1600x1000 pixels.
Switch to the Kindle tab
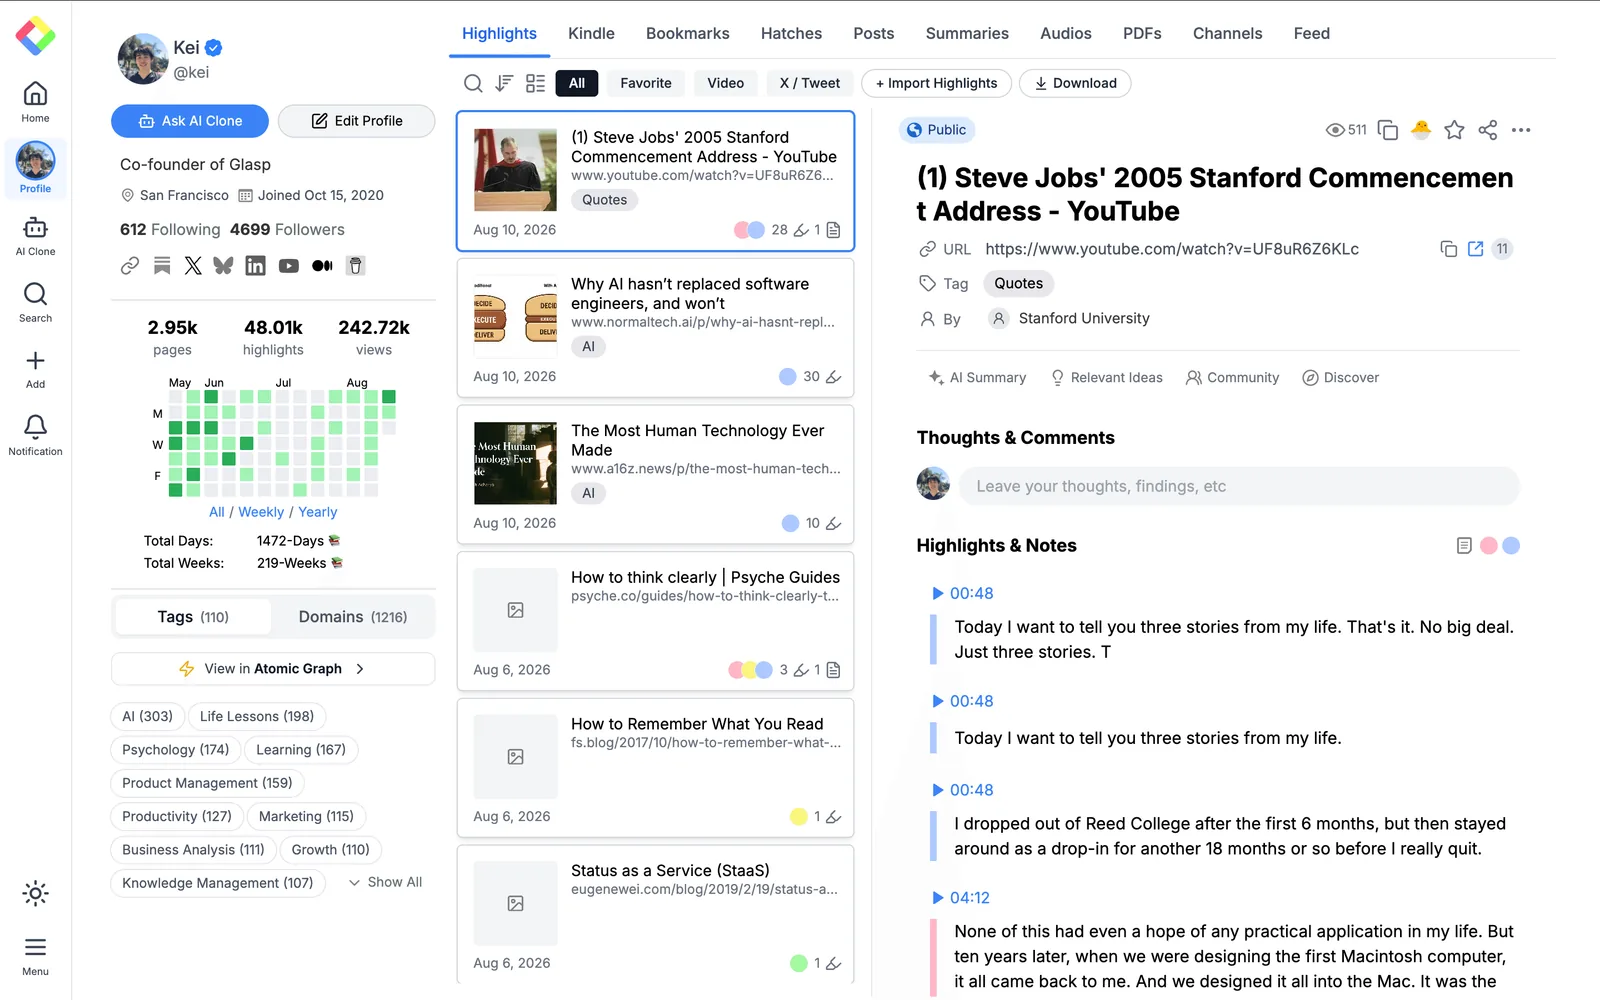(591, 33)
